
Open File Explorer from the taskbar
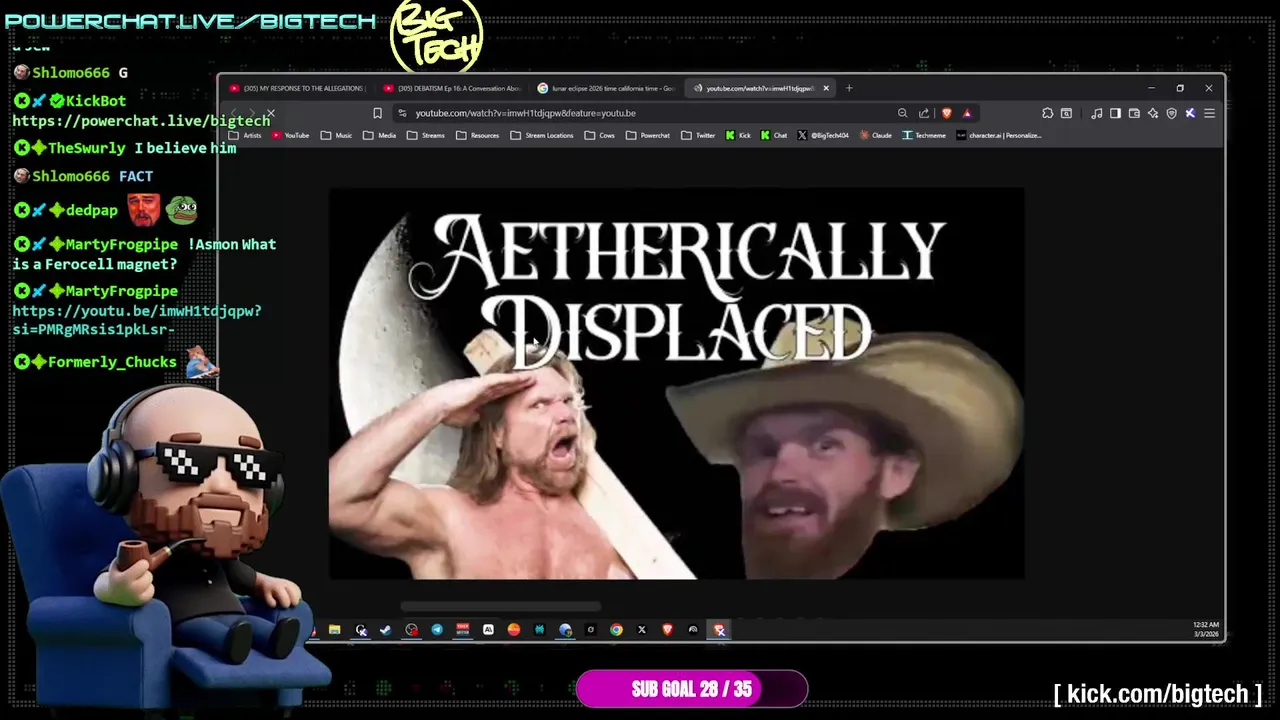334,630
